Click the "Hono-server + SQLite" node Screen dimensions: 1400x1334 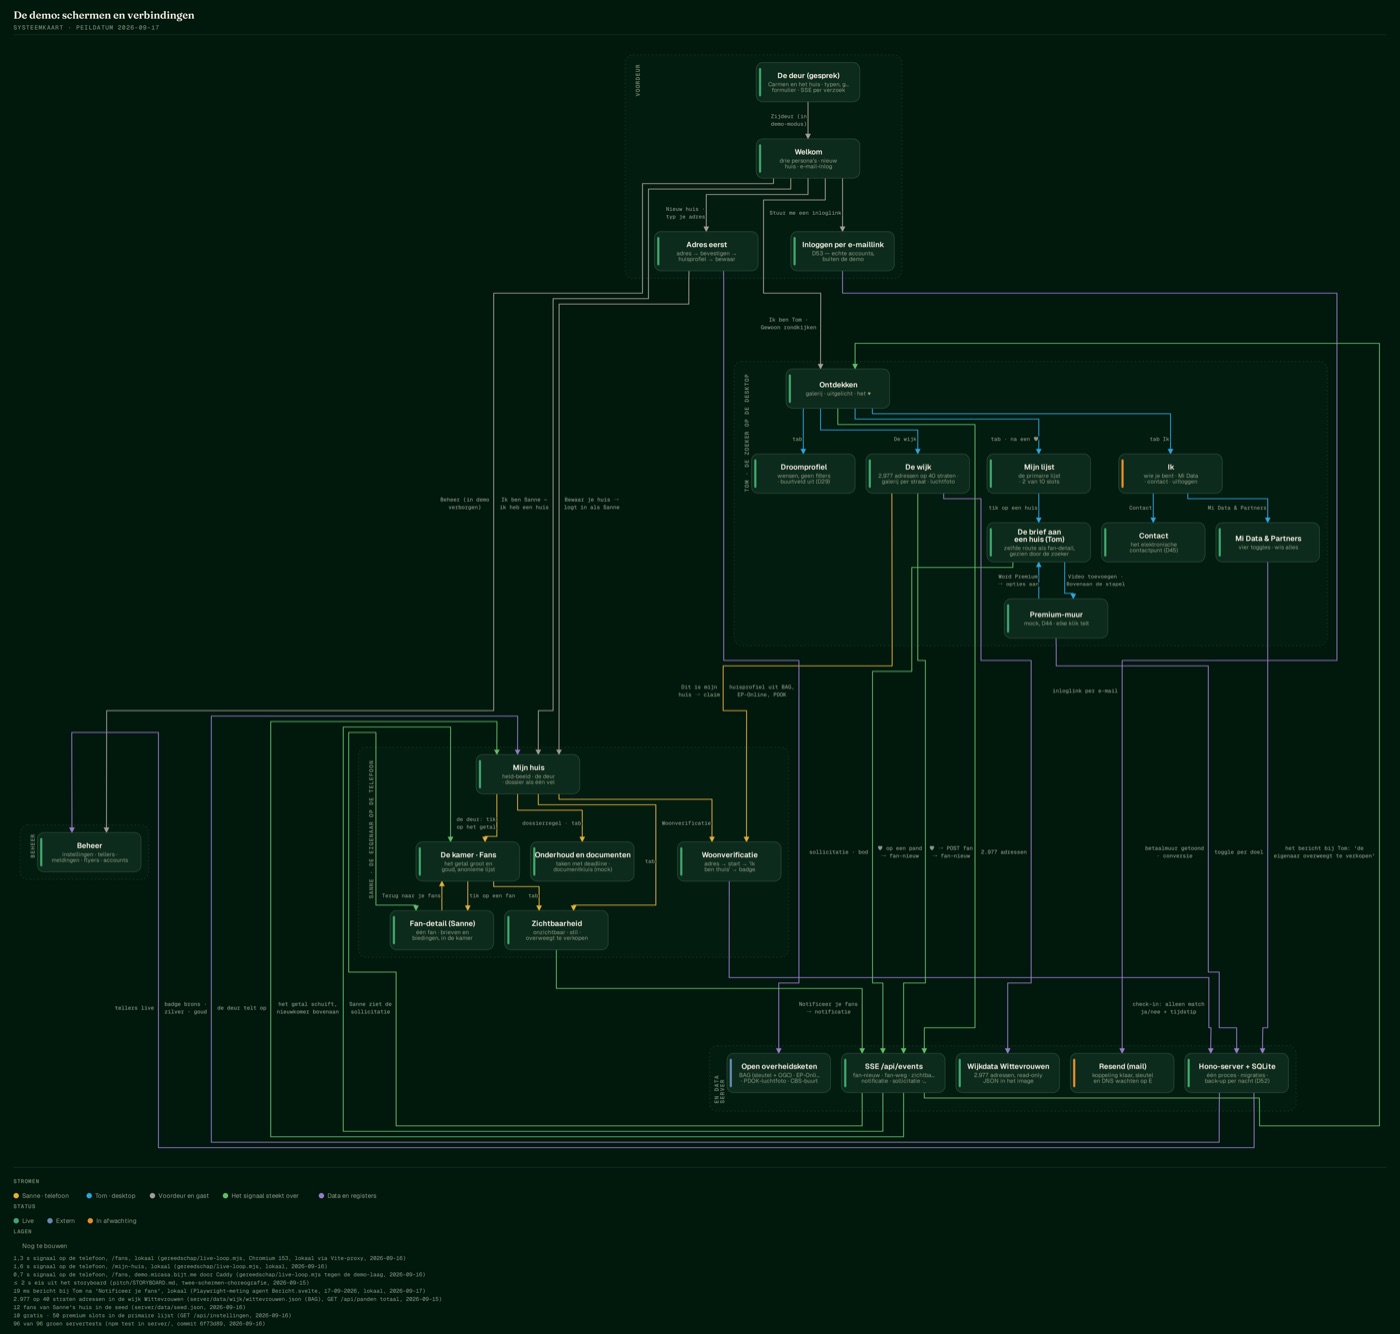click(x=1237, y=1073)
